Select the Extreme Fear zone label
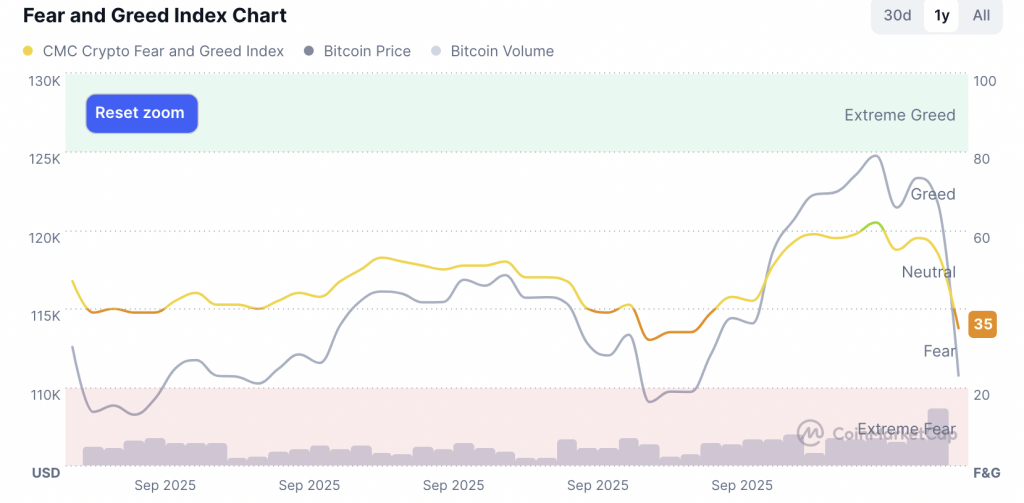This screenshot has width=1024, height=503. click(x=906, y=430)
